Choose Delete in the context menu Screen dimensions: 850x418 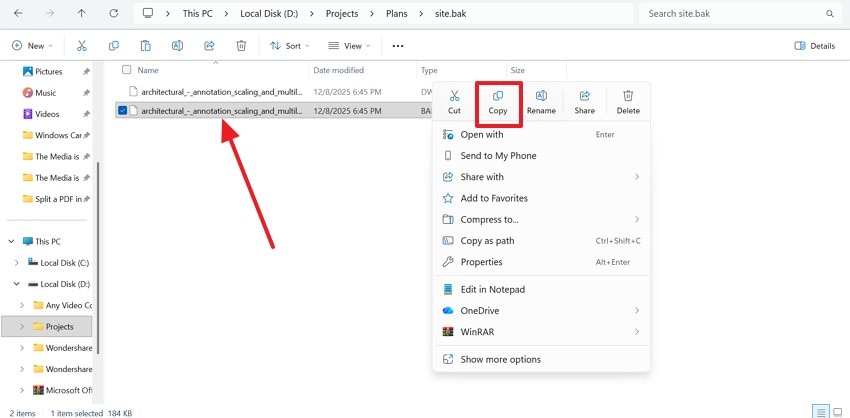tap(628, 102)
